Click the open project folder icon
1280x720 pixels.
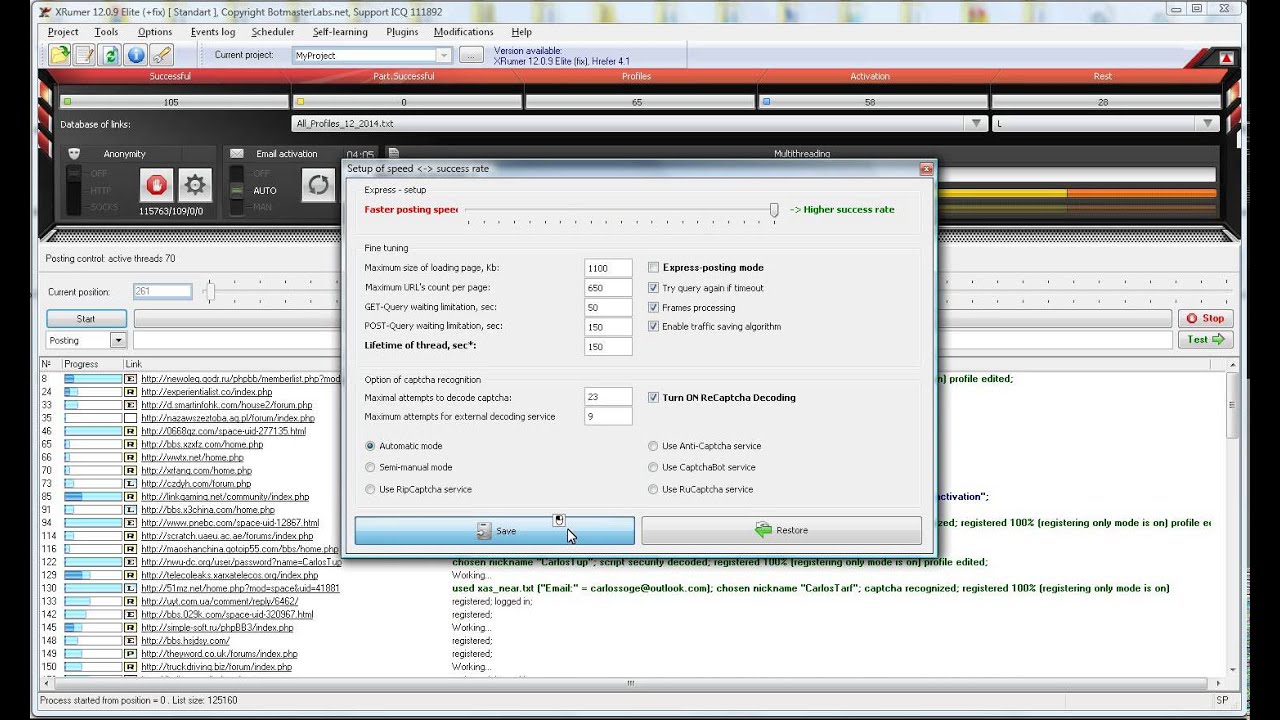click(60, 55)
